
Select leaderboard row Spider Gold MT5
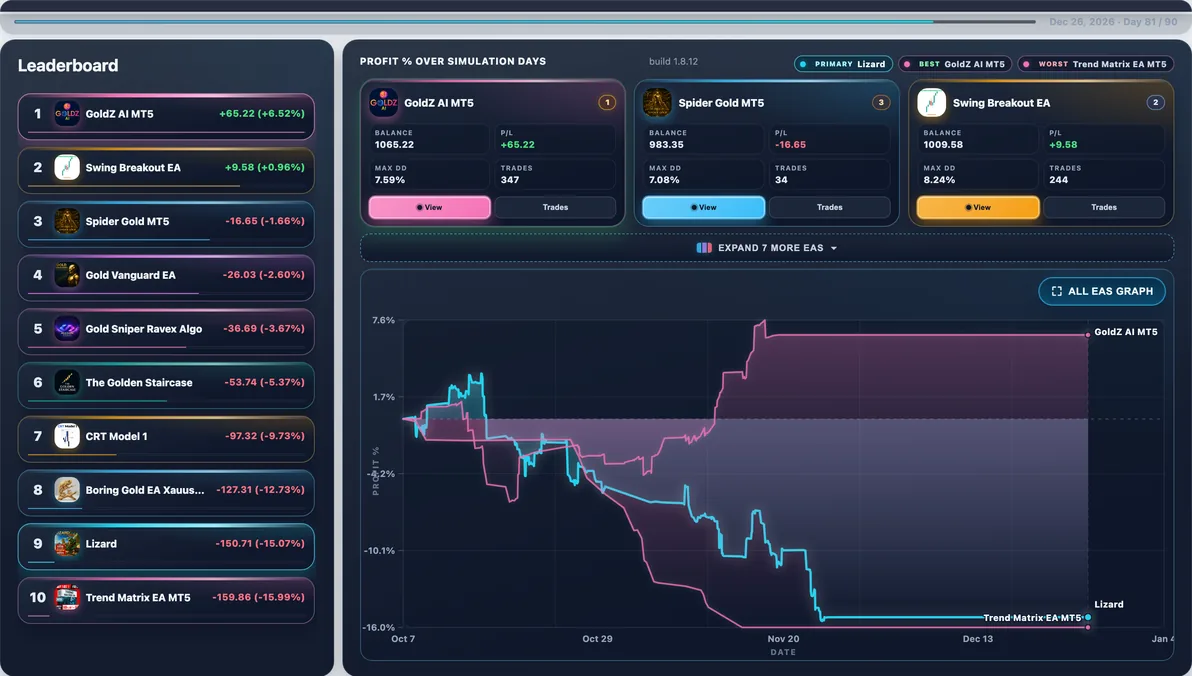[x=166, y=224]
